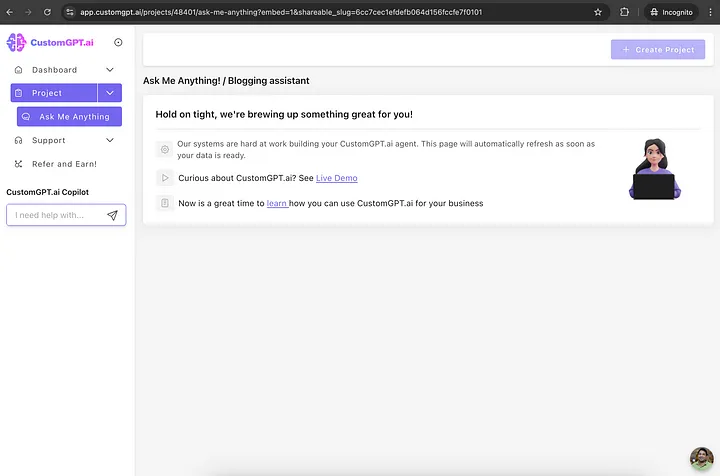Bookmark this page with the star icon
The image size is (720, 476).
(598, 12)
